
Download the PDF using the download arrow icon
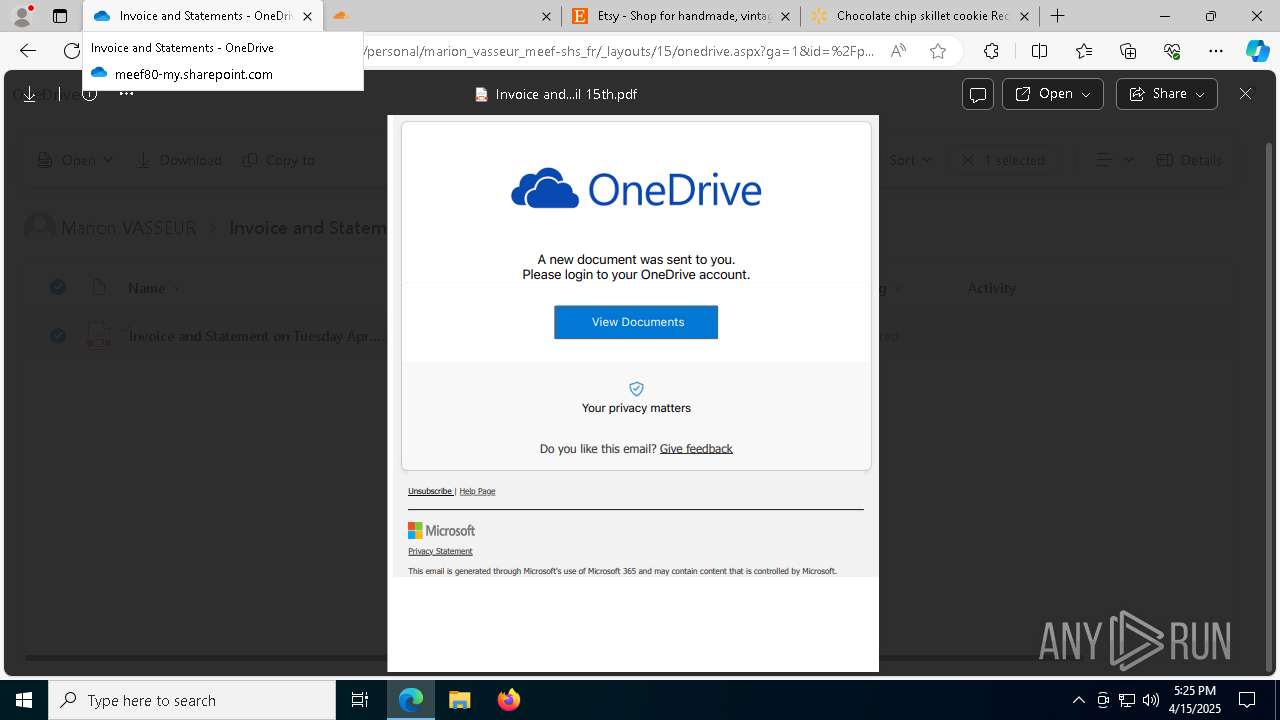(29, 94)
